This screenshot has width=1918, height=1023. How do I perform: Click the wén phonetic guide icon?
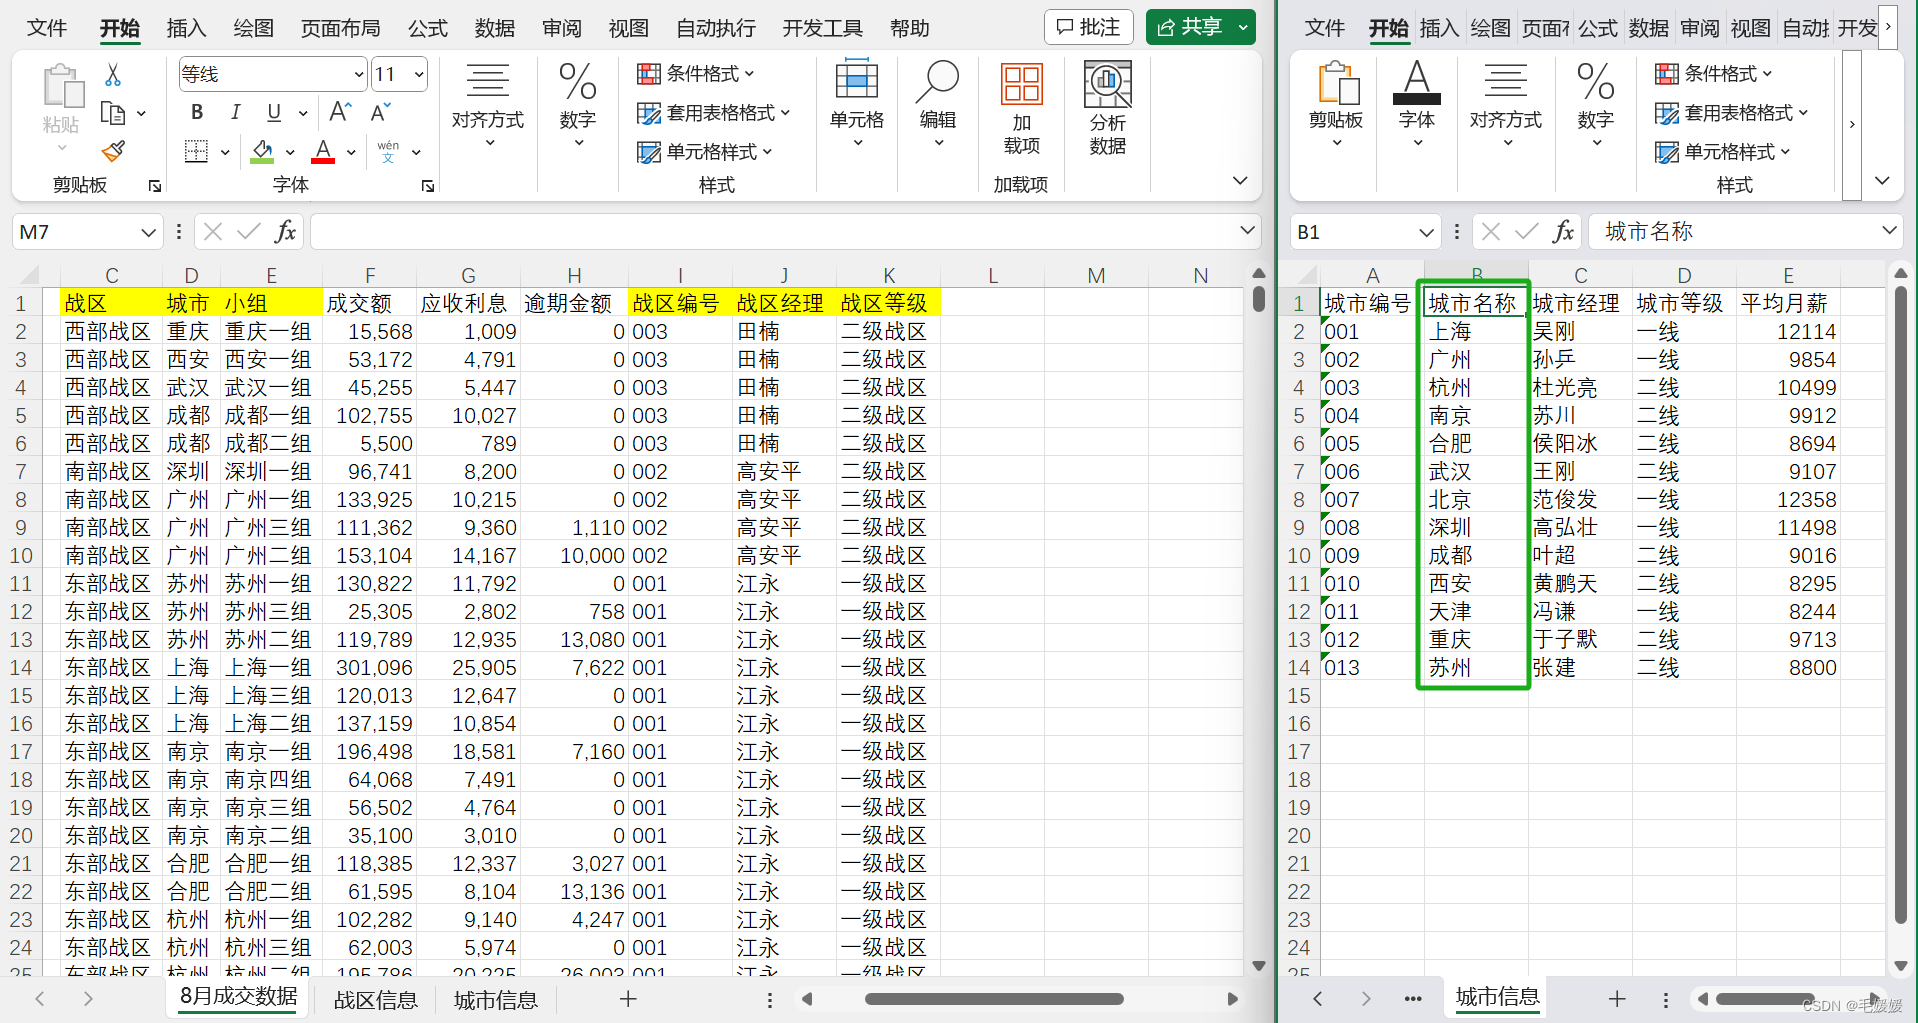point(388,151)
